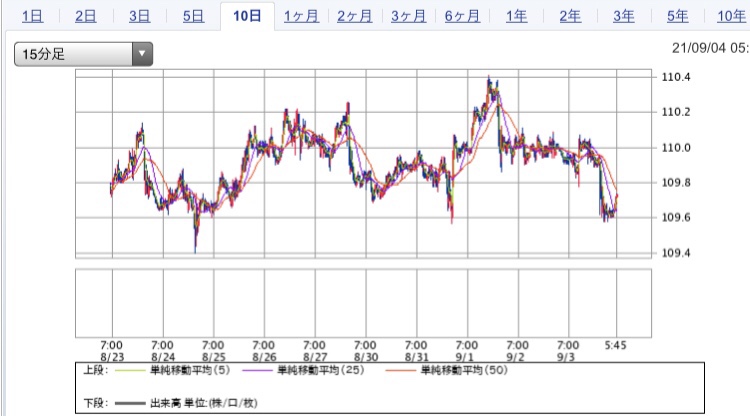Click the 109.6 price axis label
750x416 pixels.
676,218
